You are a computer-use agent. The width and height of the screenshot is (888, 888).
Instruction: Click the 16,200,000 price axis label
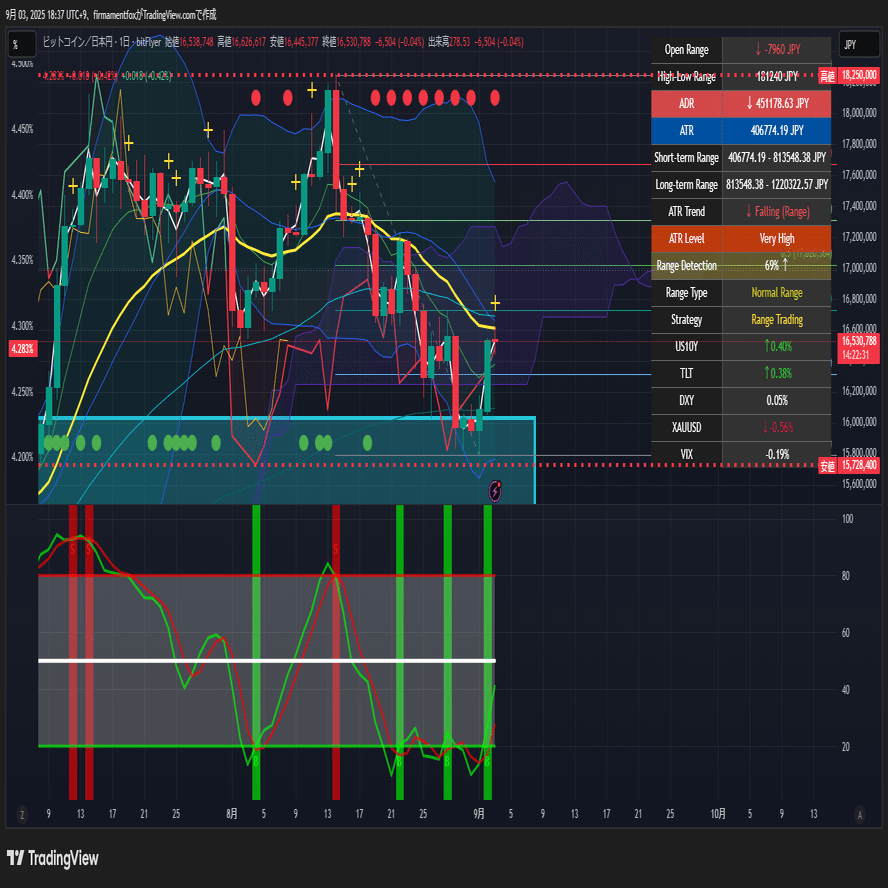[x=859, y=391]
